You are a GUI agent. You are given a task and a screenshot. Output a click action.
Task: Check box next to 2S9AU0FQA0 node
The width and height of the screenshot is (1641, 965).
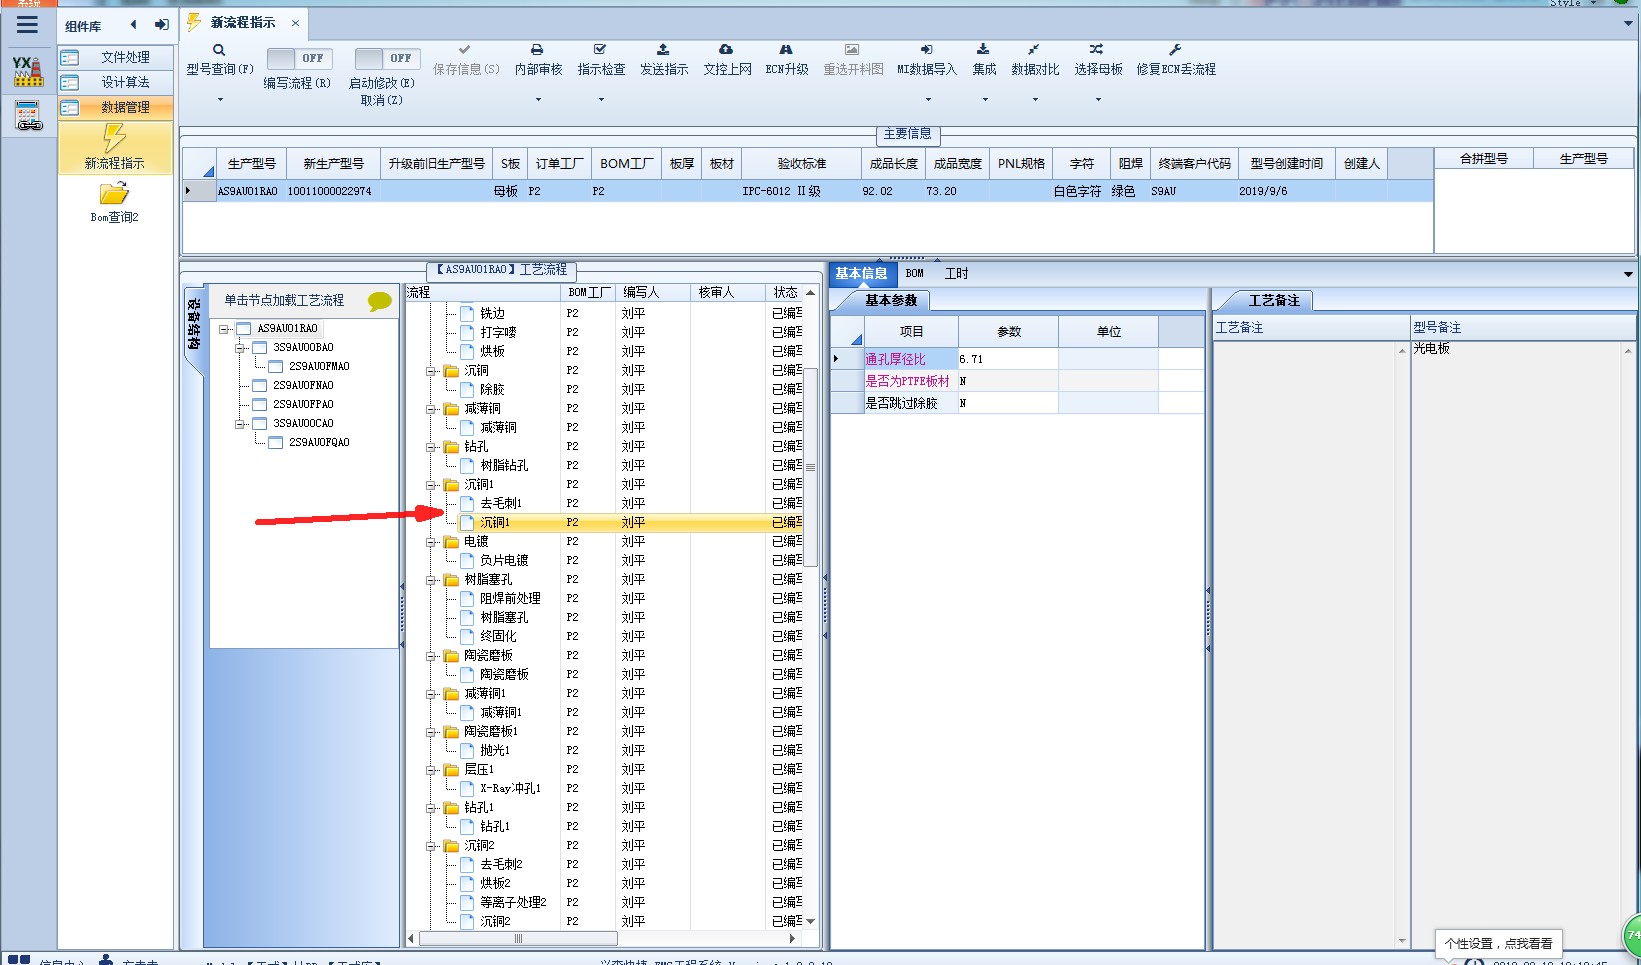276,442
